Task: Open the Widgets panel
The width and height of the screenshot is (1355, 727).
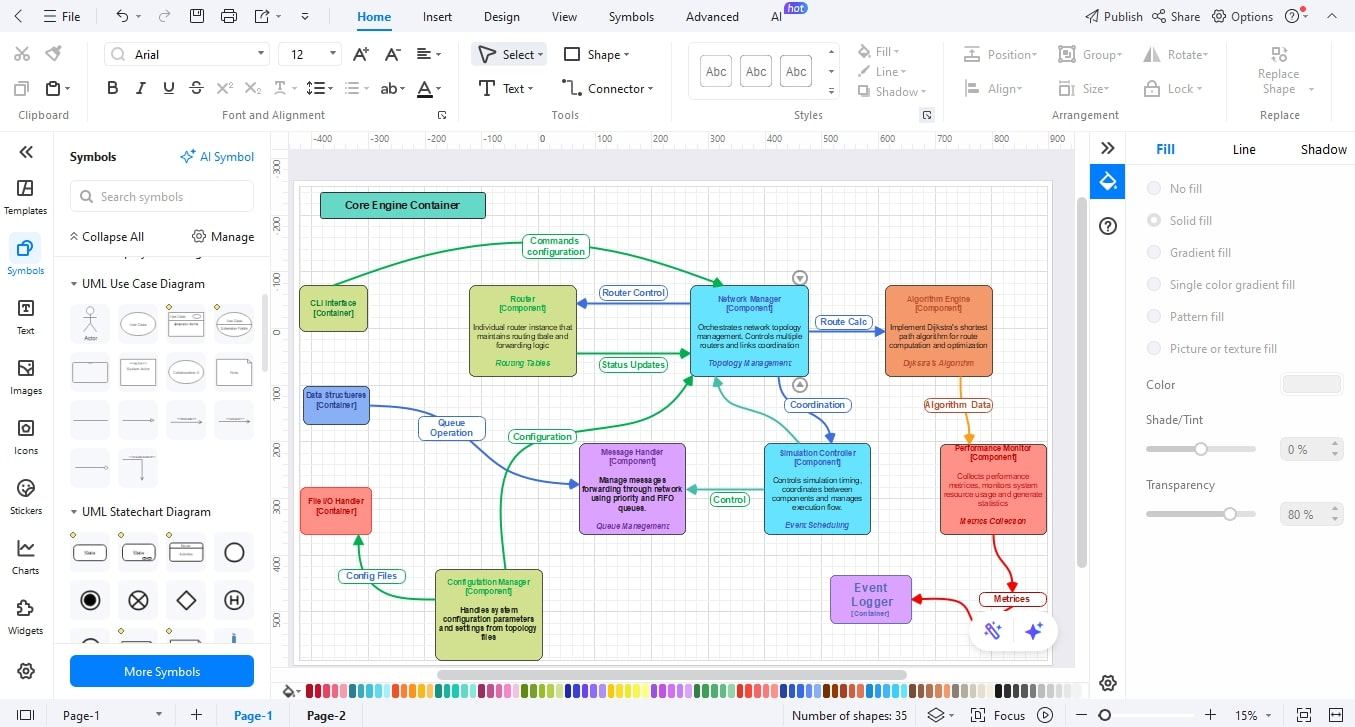Action: coord(25,615)
